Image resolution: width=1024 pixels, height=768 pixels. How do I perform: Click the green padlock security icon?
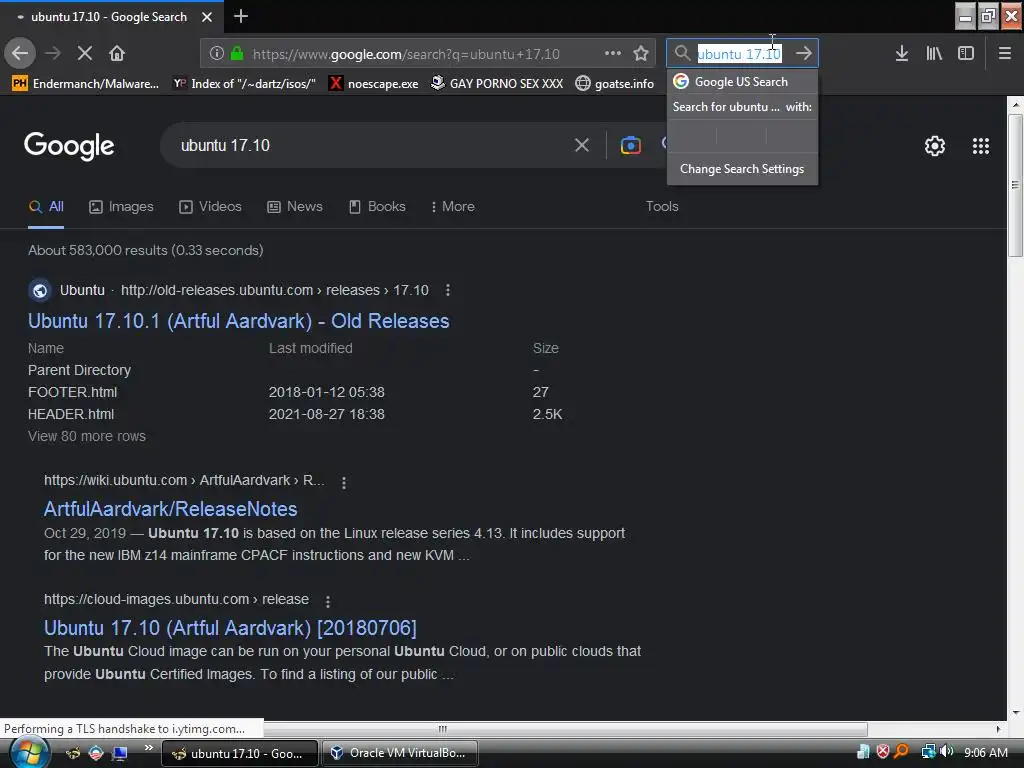tap(237, 53)
